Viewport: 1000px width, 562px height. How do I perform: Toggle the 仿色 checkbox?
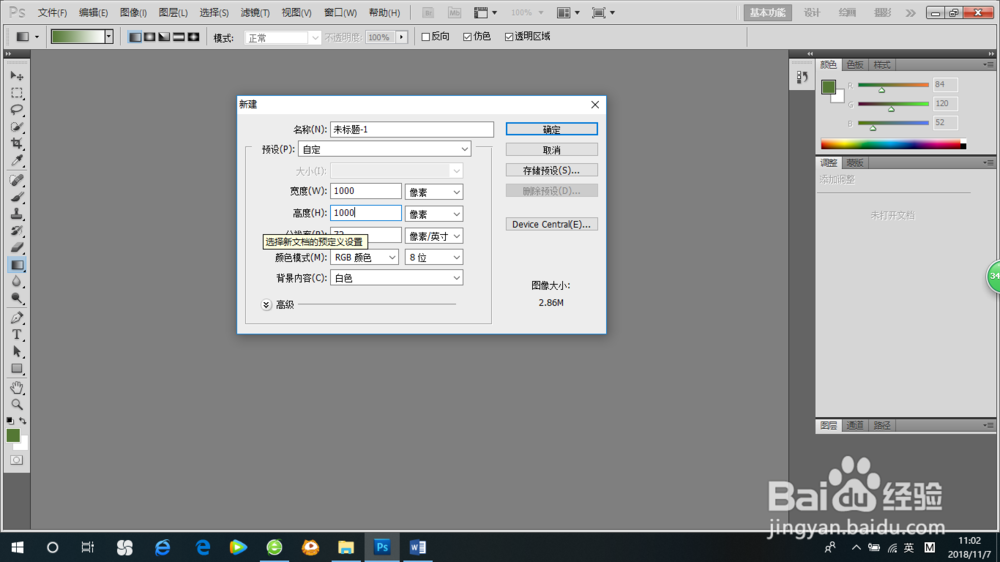point(467,37)
